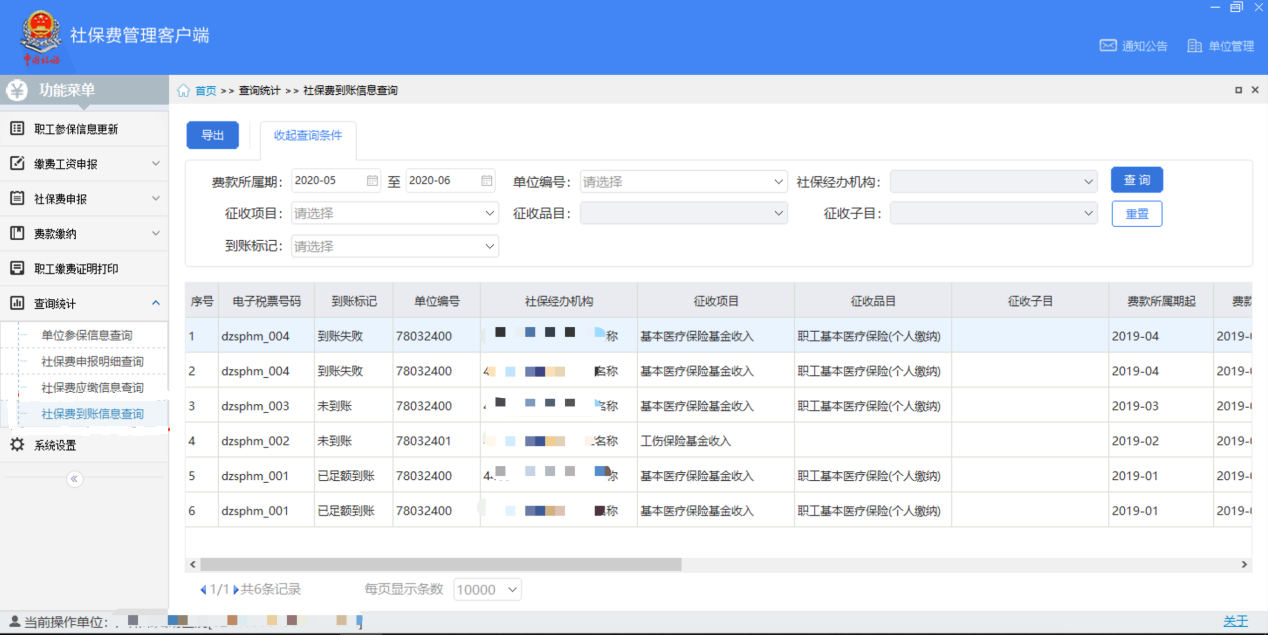Open 单位管理 building icon
1268x635 pixels.
tap(1194, 45)
